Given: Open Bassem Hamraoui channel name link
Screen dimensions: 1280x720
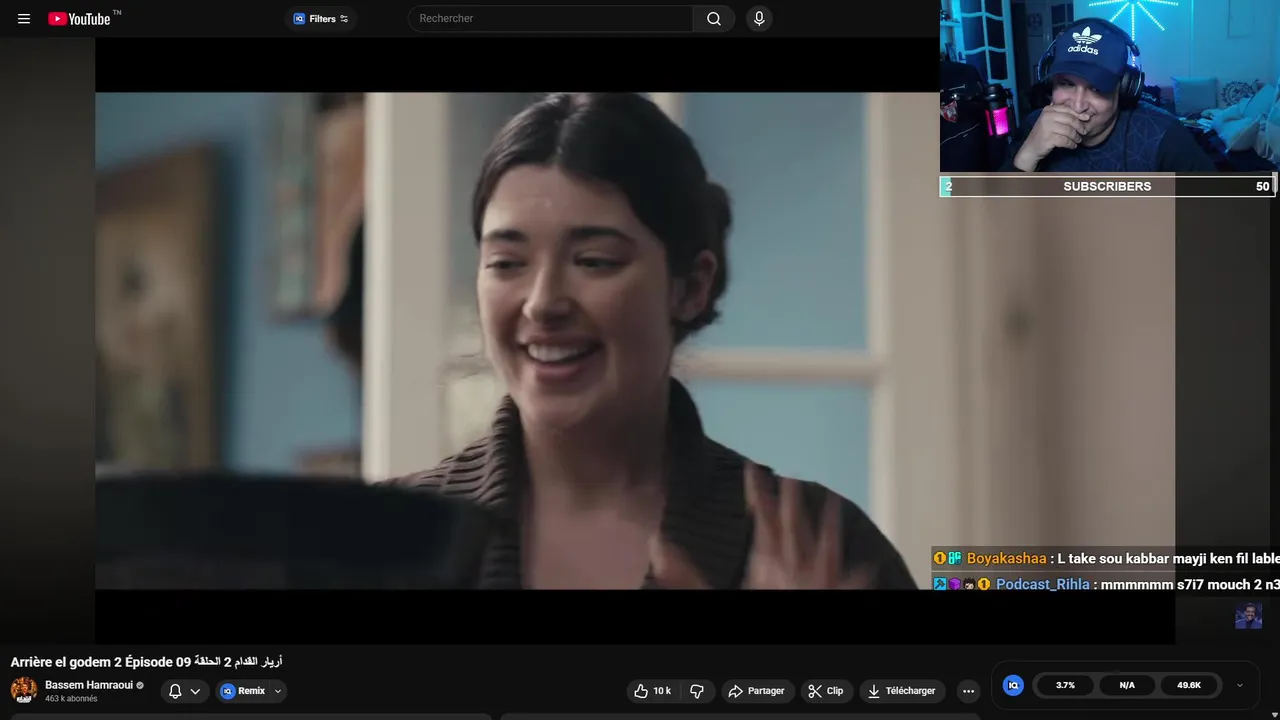Looking at the screenshot, I should (x=89, y=685).
